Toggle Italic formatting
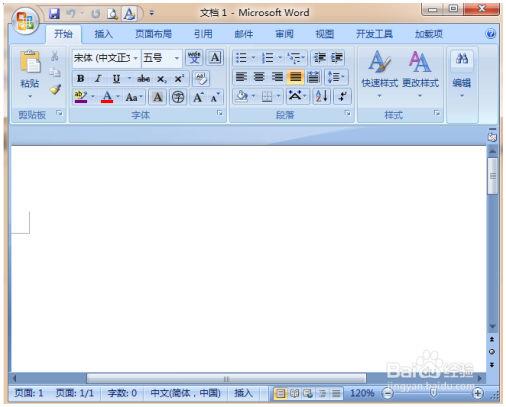The width and height of the screenshot is (506, 407). (98, 79)
